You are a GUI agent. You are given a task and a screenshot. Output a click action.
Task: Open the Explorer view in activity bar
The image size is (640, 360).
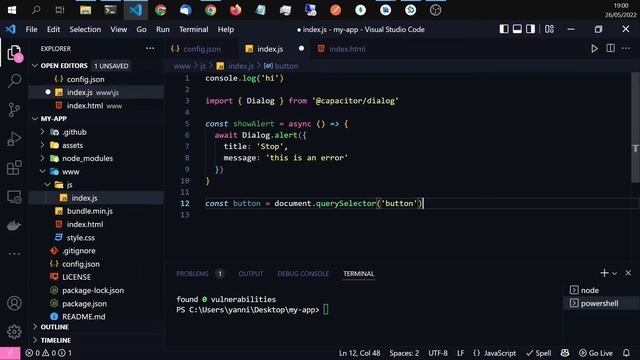pos(14,53)
